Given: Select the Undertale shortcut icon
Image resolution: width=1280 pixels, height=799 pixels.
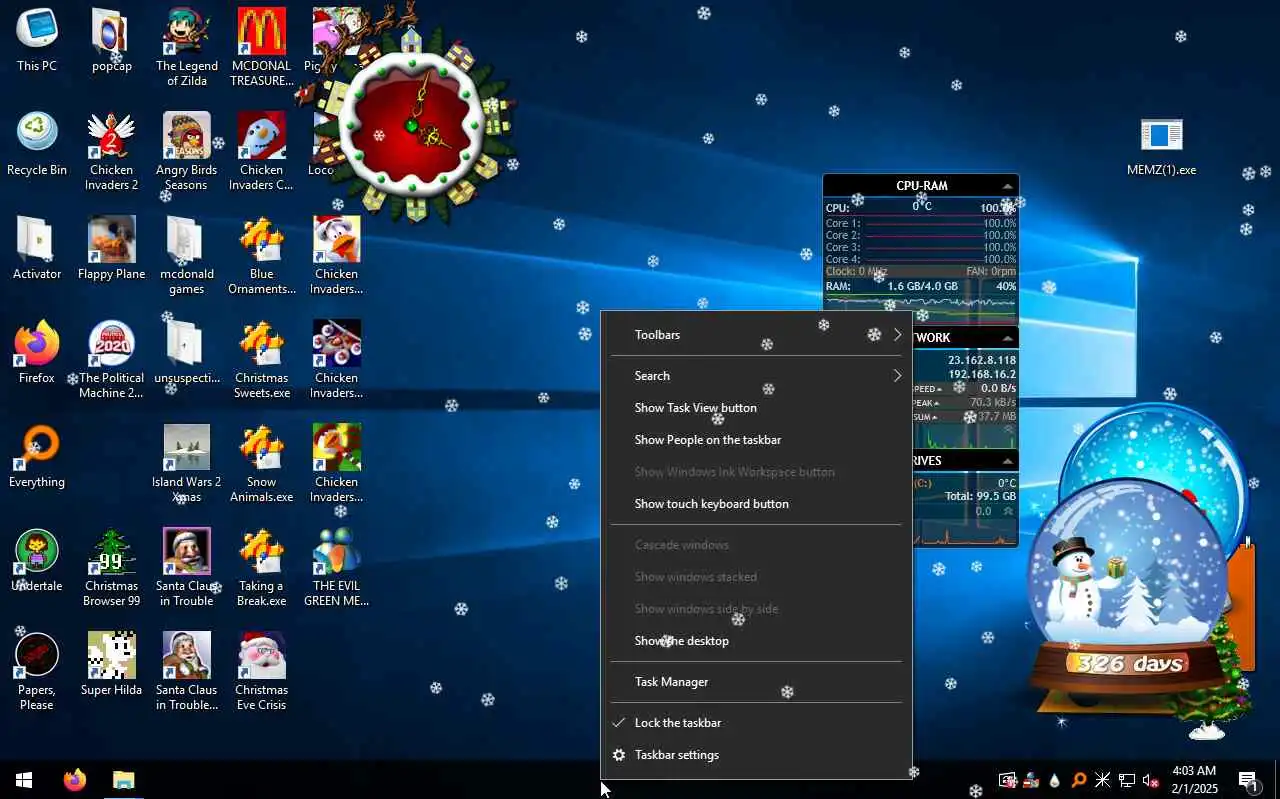Looking at the screenshot, I should pyautogui.click(x=37, y=561).
